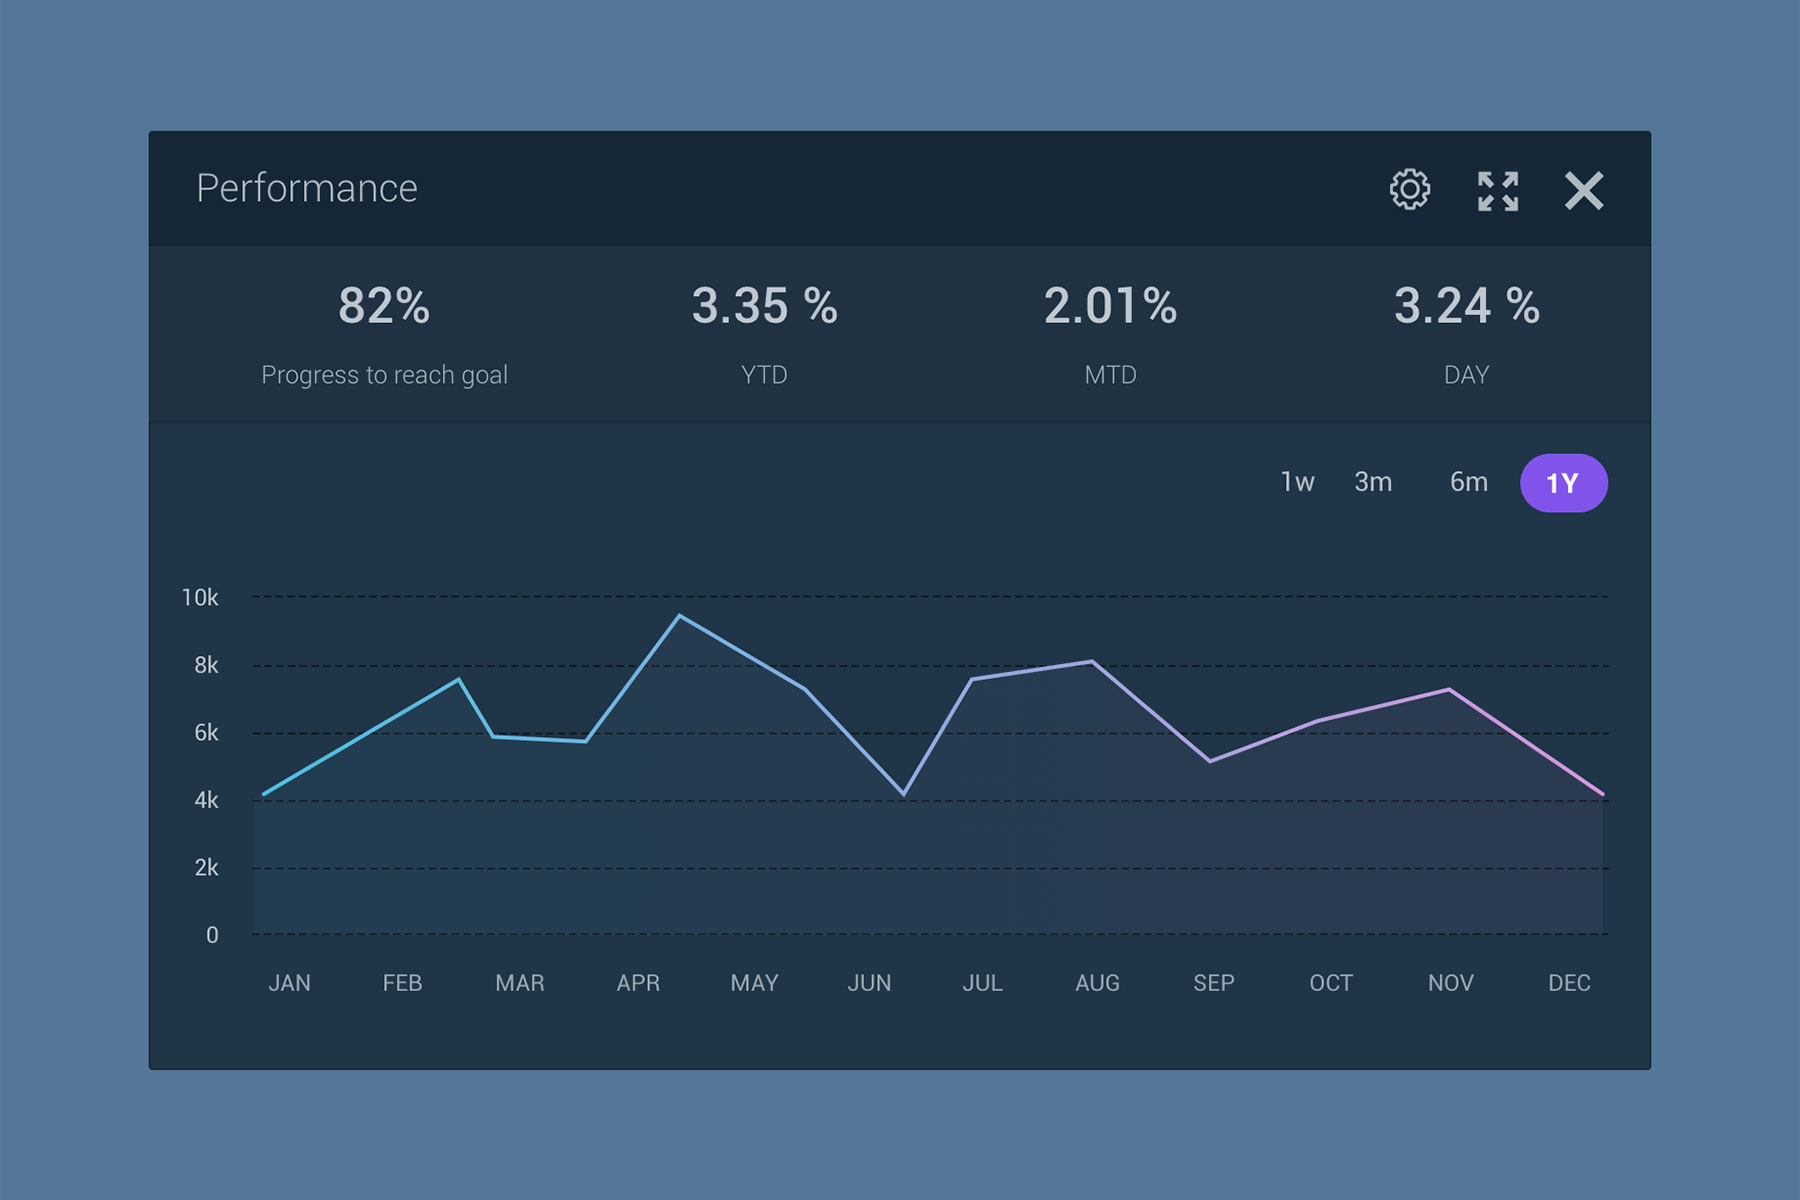Viewport: 1800px width, 1200px height.
Task: Click the Performance panel title
Action: click(306, 188)
